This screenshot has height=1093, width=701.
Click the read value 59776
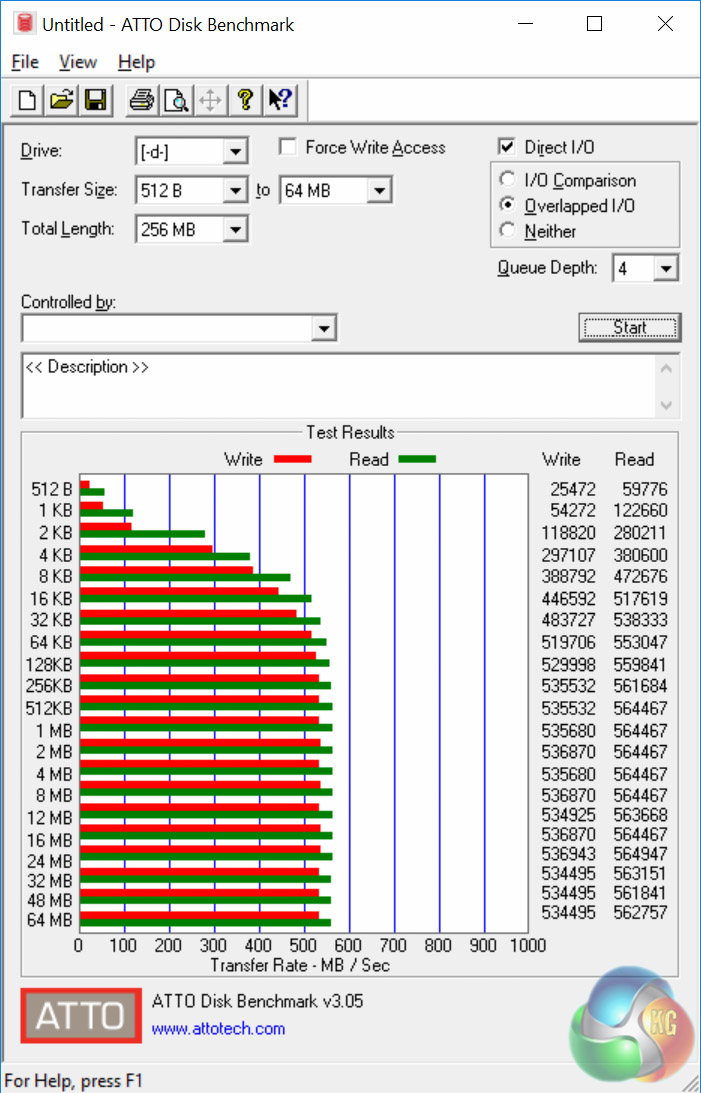point(645,489)
